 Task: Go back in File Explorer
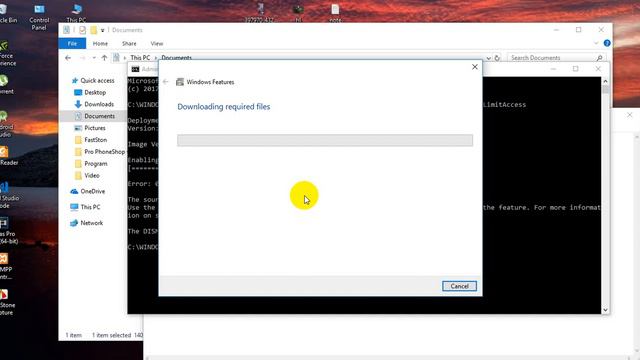coord(68,58)
